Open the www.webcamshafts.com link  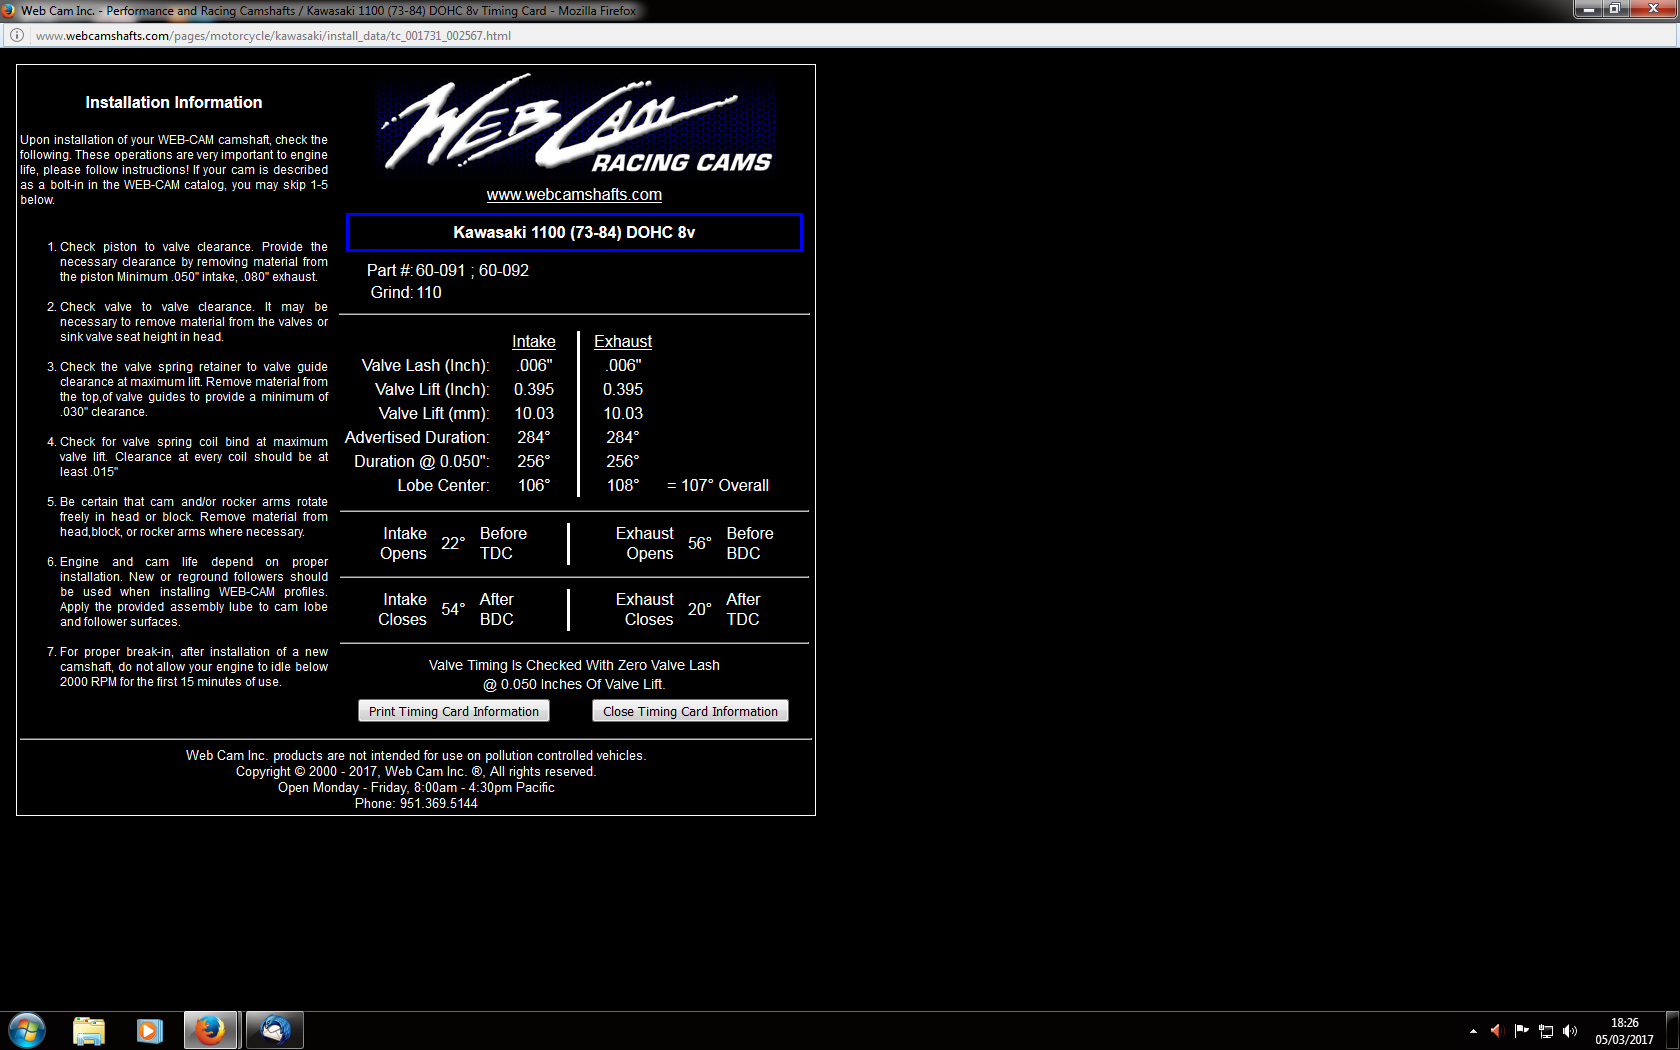tap(574, 195)
